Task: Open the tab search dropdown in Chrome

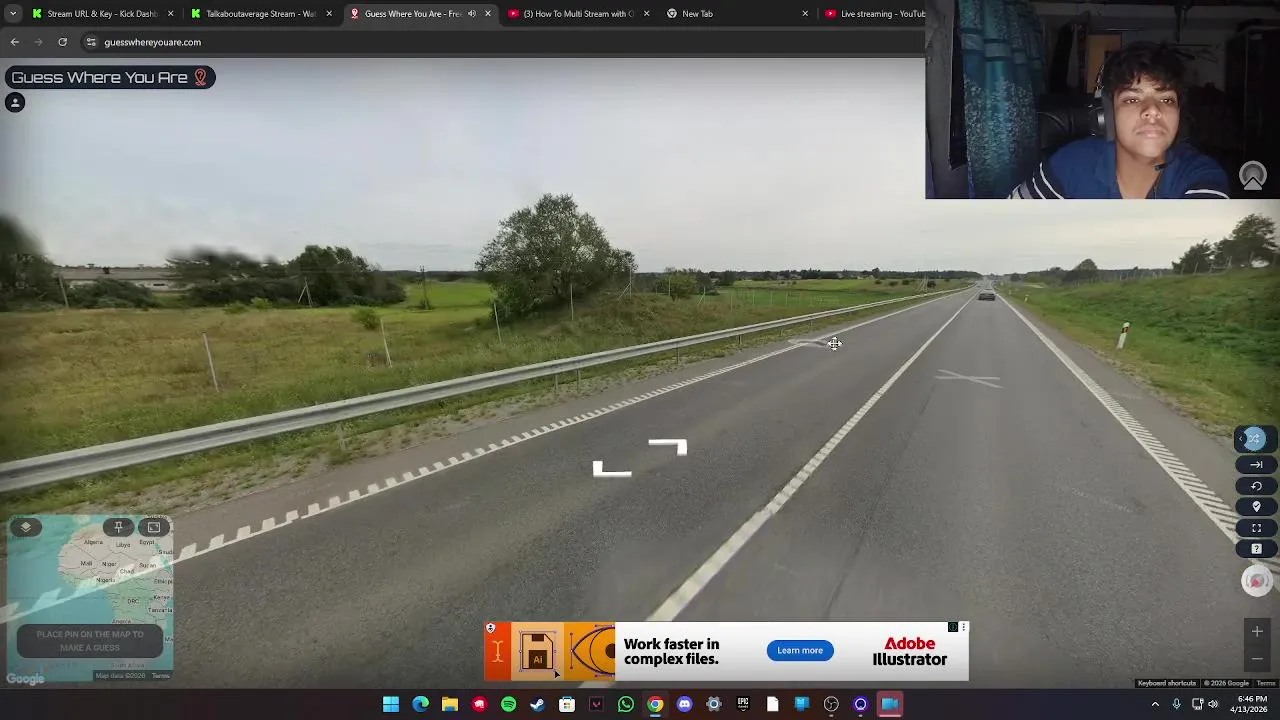Action: click(13, 14)
